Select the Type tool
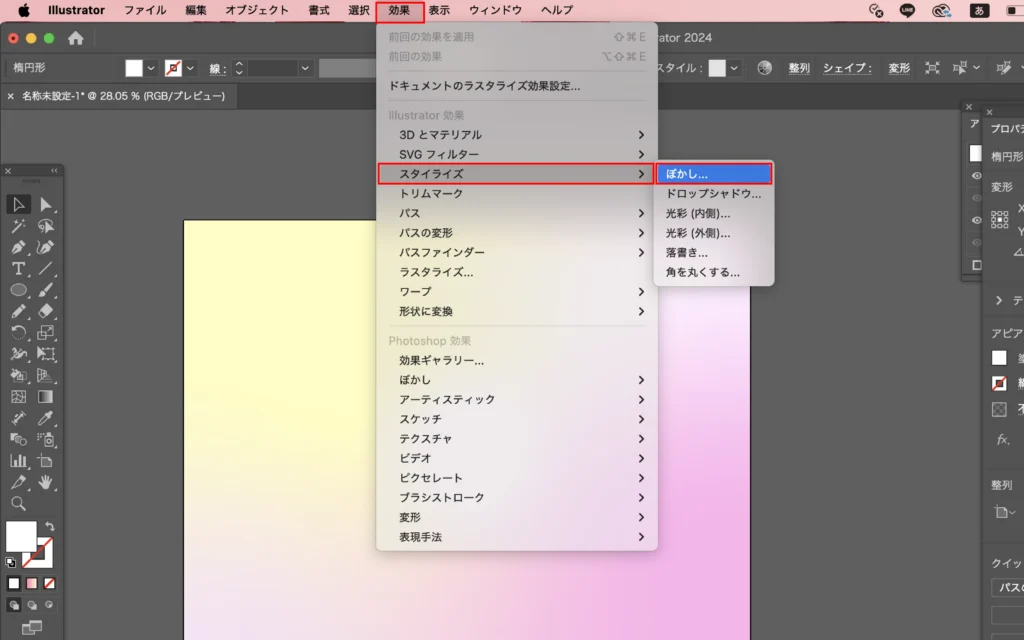The width and height of the screenshot is (1024, 640). pyautogui.click(x=19, y=268)
